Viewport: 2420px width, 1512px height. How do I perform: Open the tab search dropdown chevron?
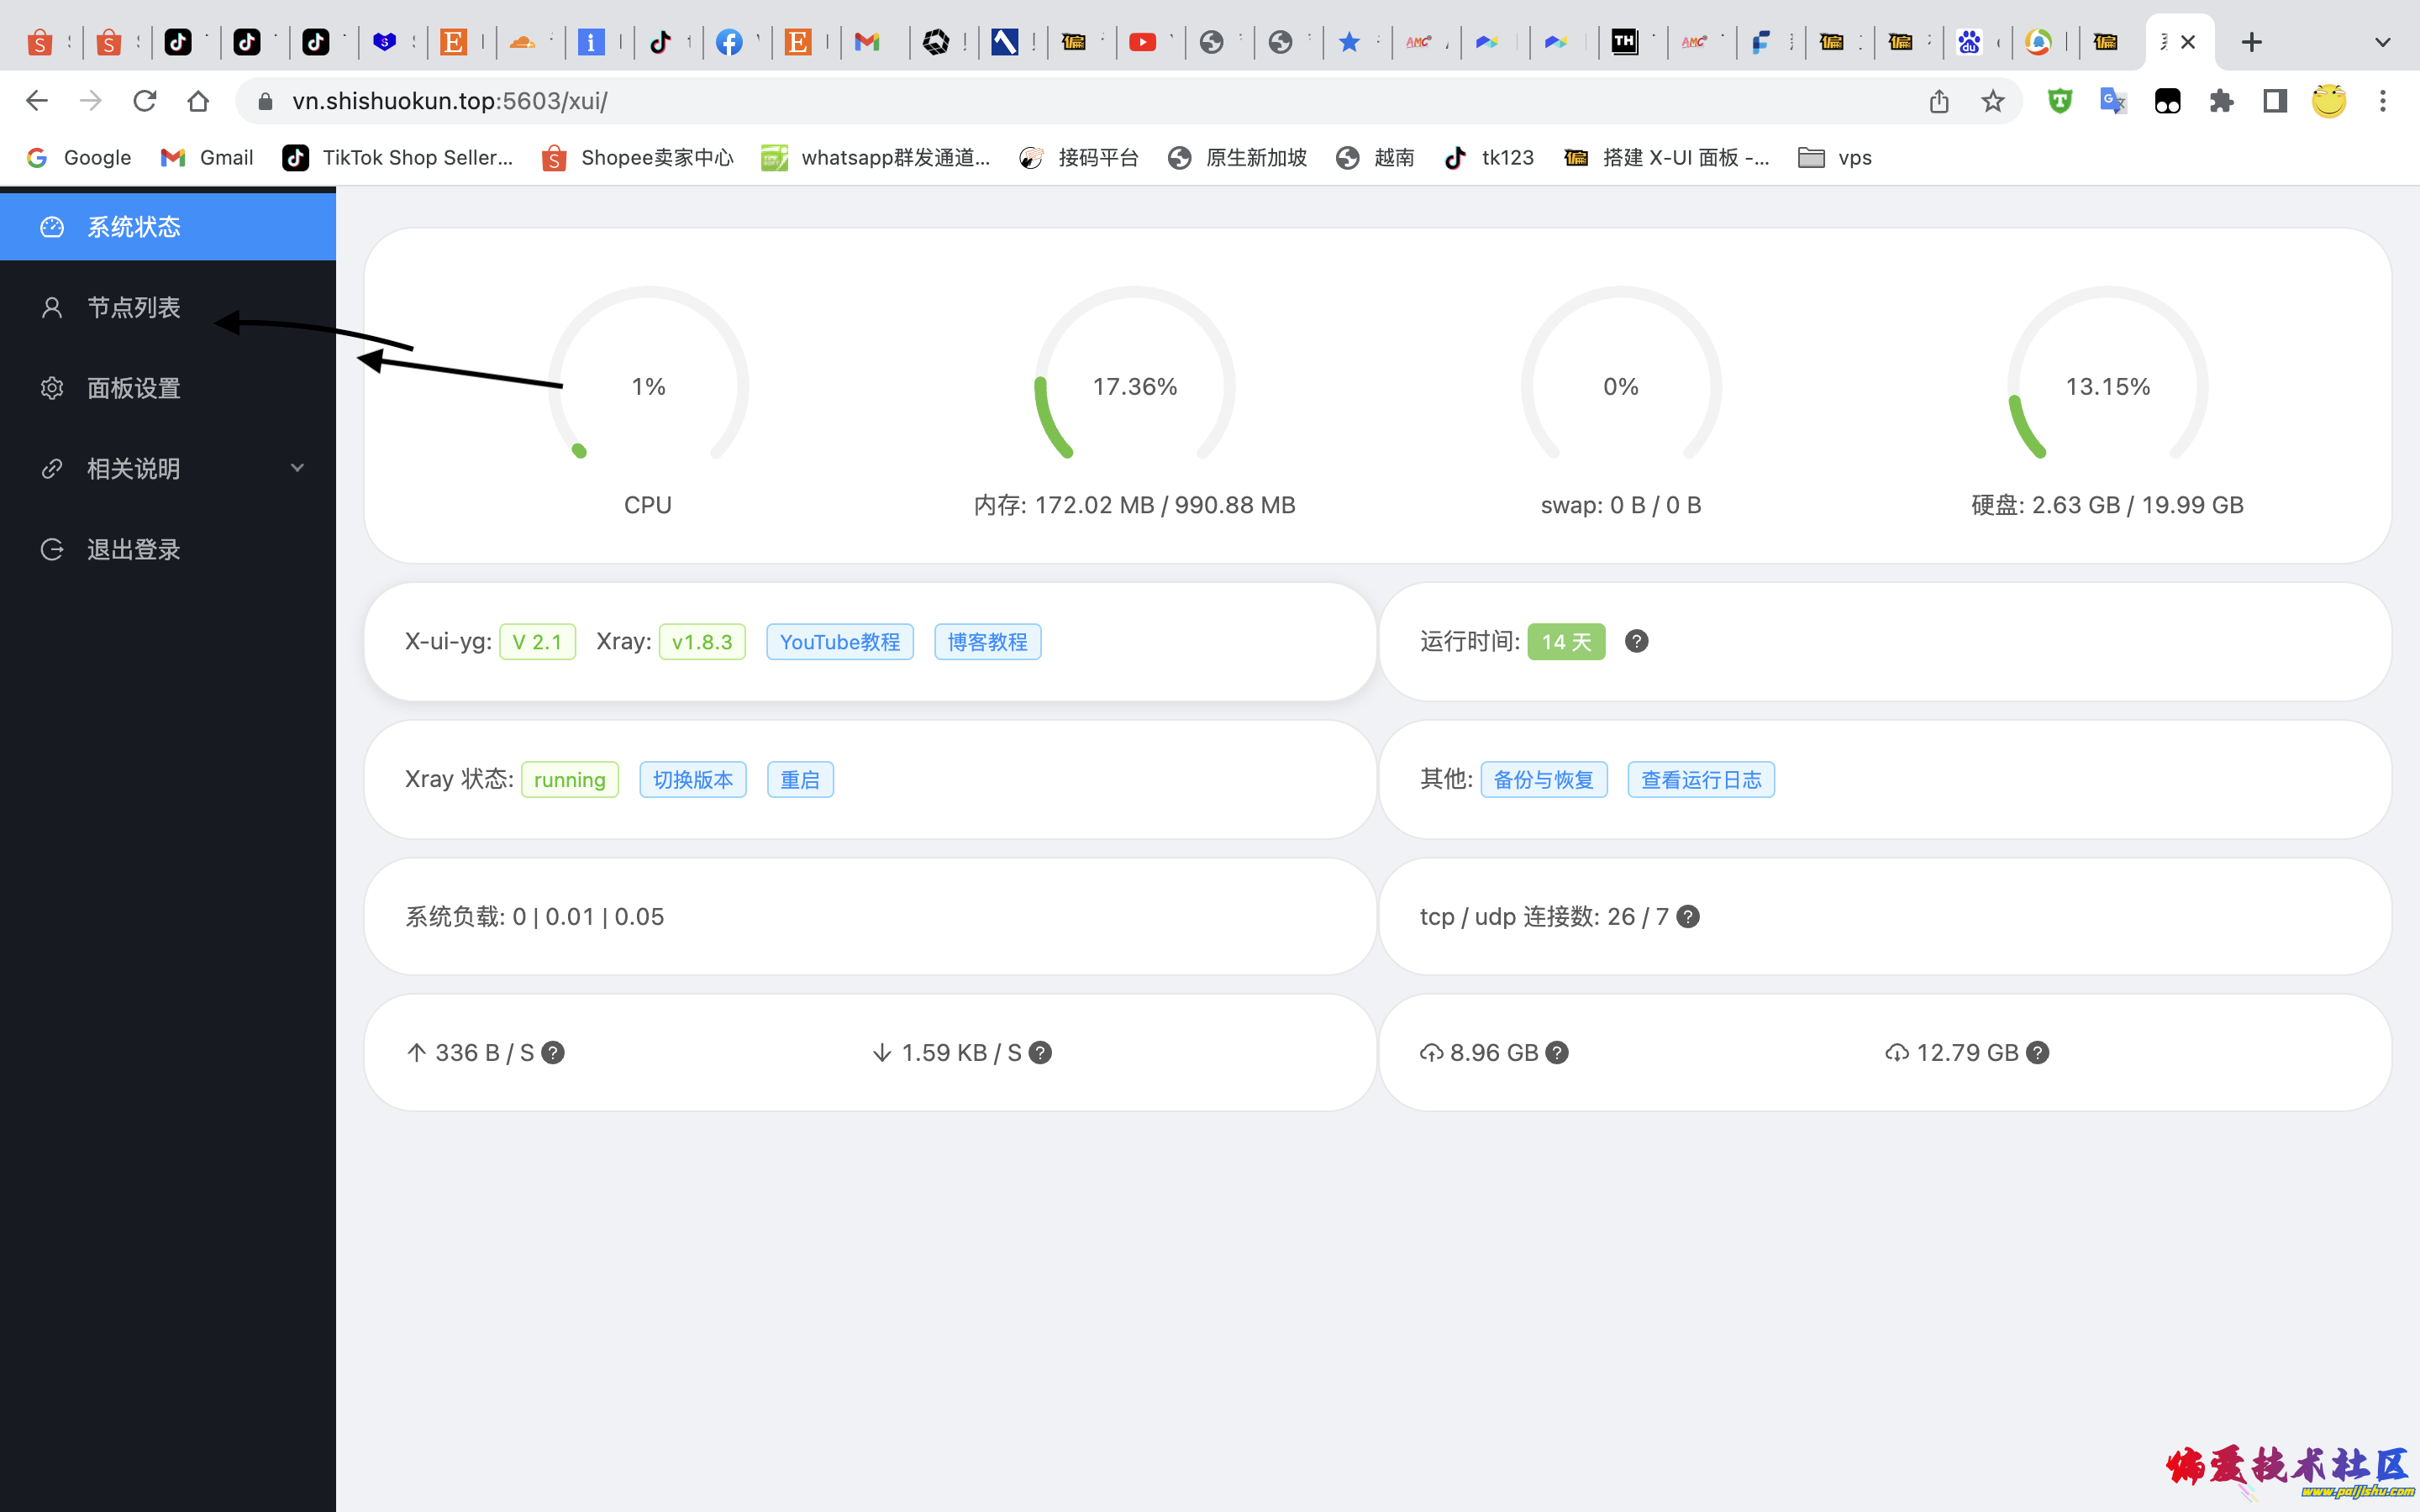pyautogui.click(x=2382, y=42)
